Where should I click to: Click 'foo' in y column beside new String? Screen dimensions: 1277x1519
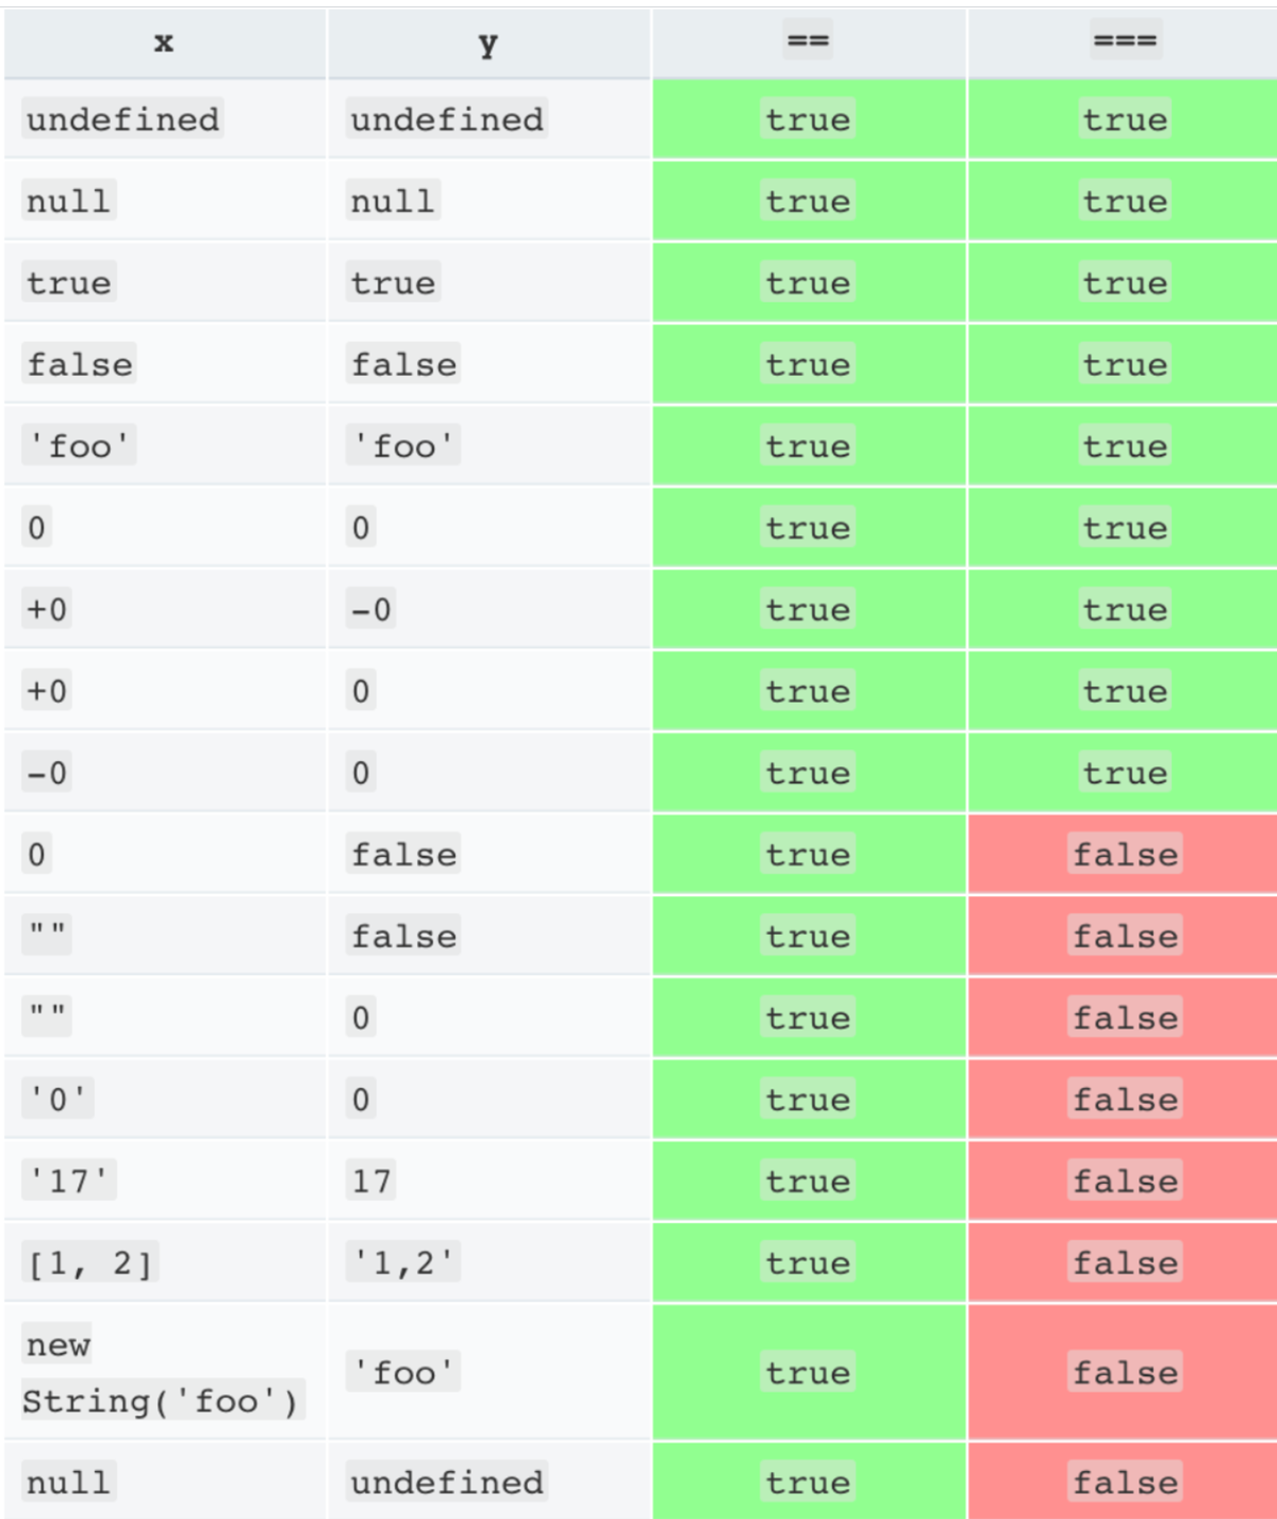click(x=404, y=1372)
